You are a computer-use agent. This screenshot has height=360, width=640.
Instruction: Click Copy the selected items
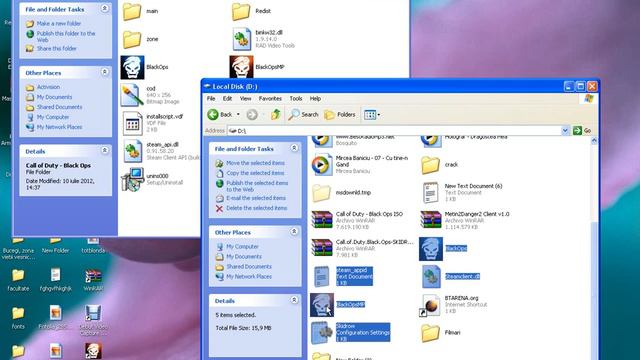(255, 173)
